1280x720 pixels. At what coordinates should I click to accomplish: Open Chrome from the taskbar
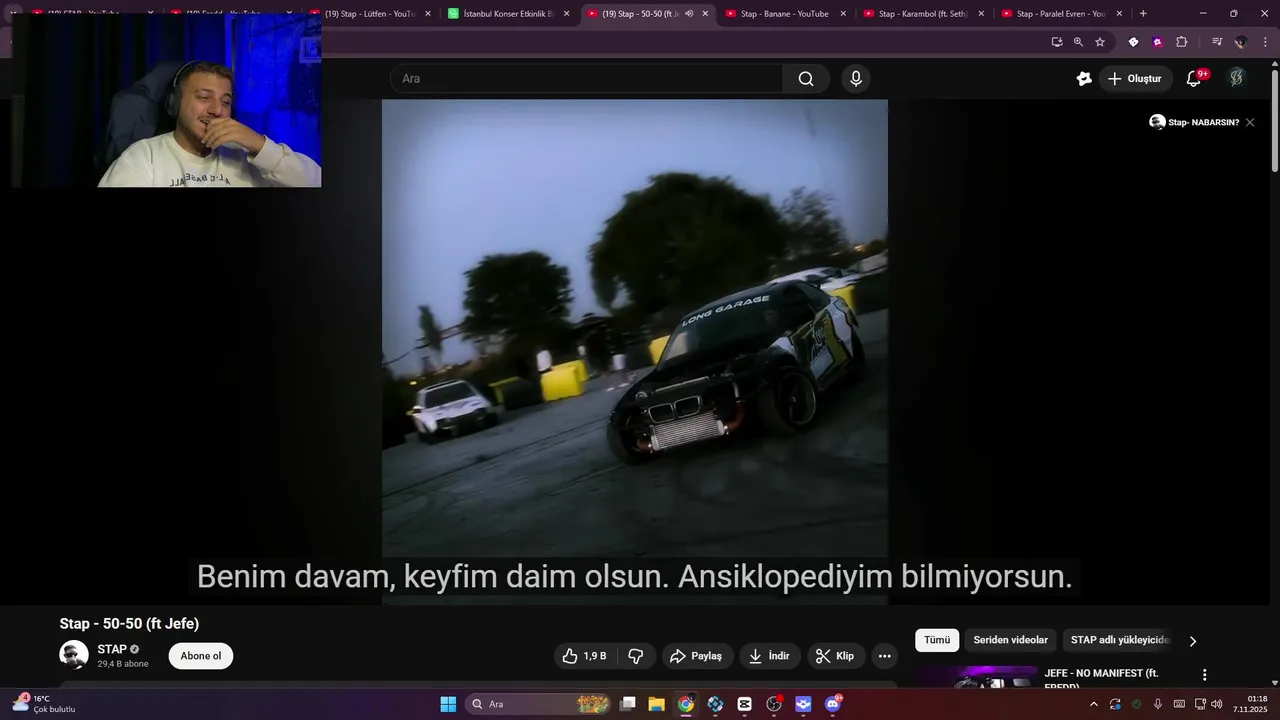click(686, 704)
